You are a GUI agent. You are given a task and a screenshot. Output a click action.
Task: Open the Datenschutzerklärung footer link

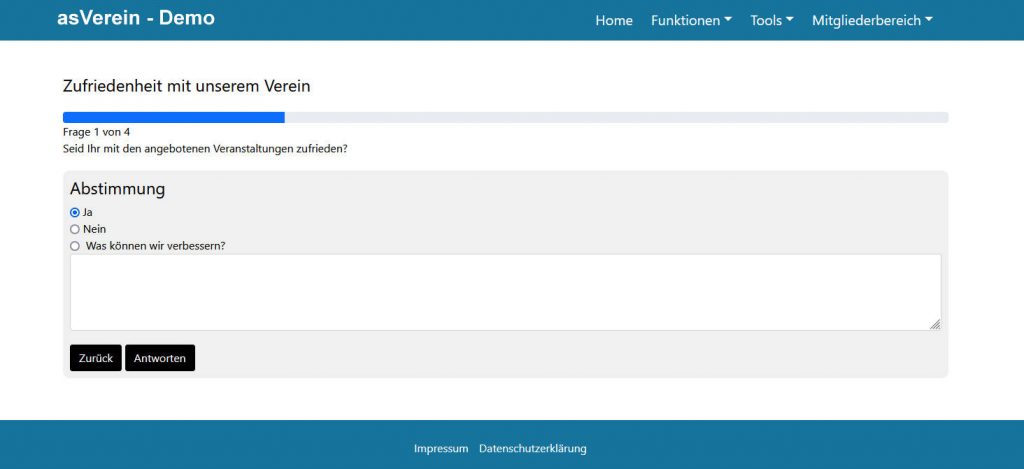tap(533, 449)
